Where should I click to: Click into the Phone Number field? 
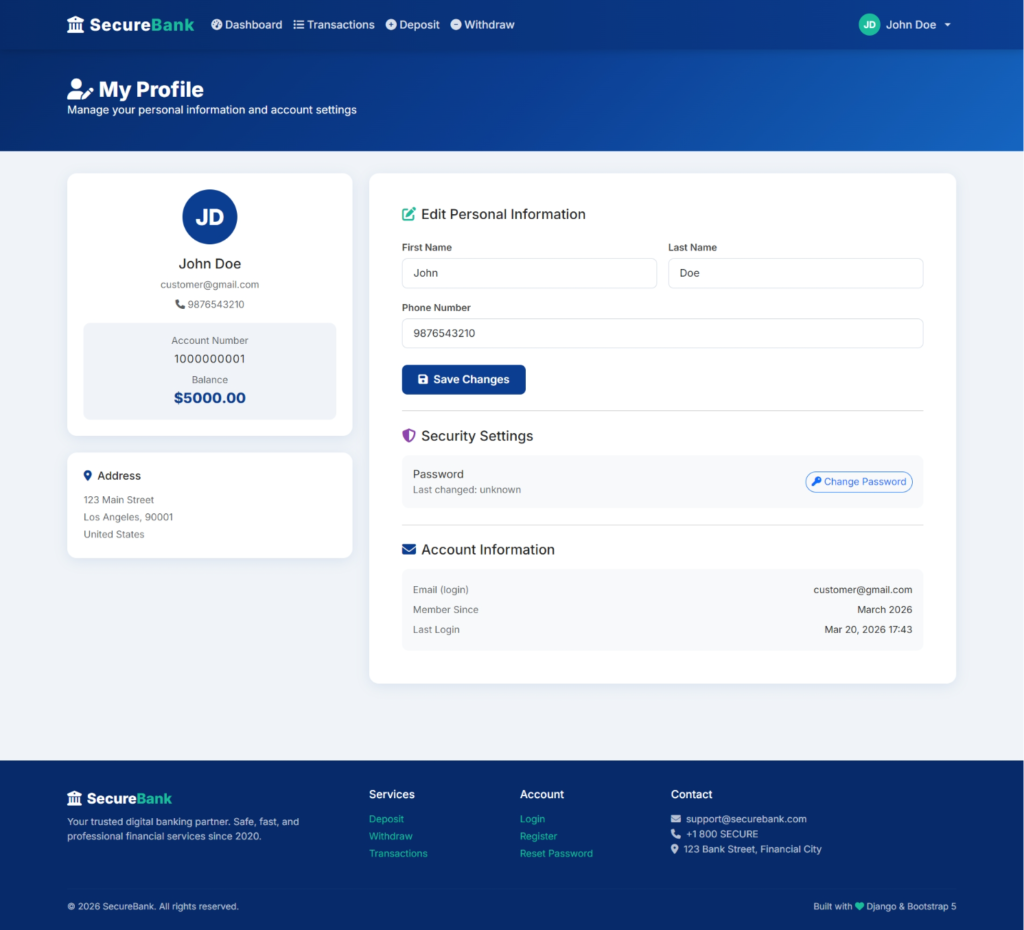(x=662, y=333)
